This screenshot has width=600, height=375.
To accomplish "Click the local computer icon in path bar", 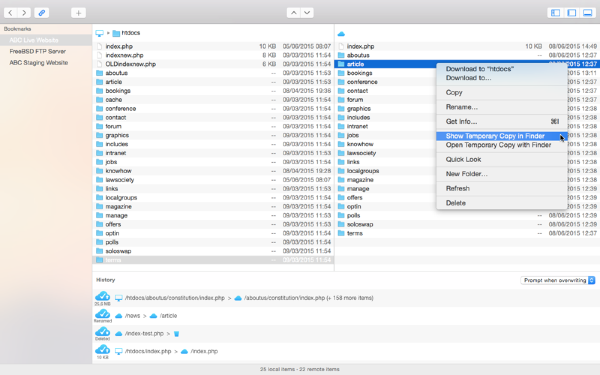I will [99, 33].
